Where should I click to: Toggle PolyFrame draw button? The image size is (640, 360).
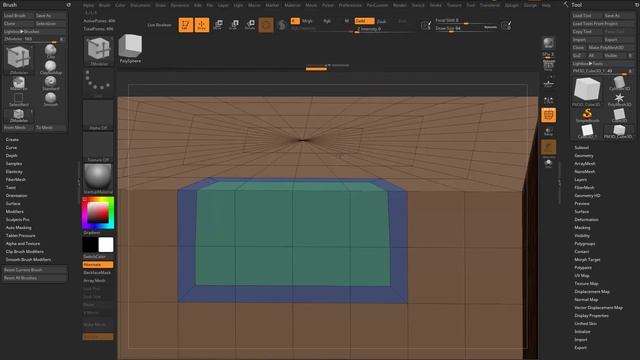(x=549, y=115)
